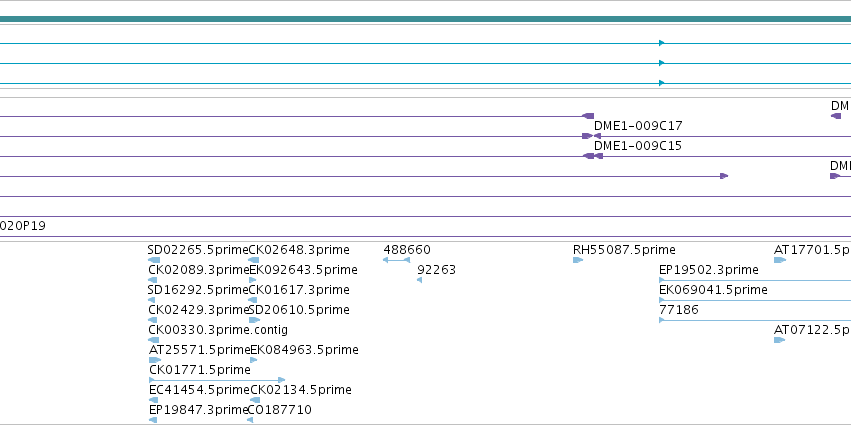Click the double-arrow glyph under 488660
Screen dimensions: 851x425
(x=396, y=260)
